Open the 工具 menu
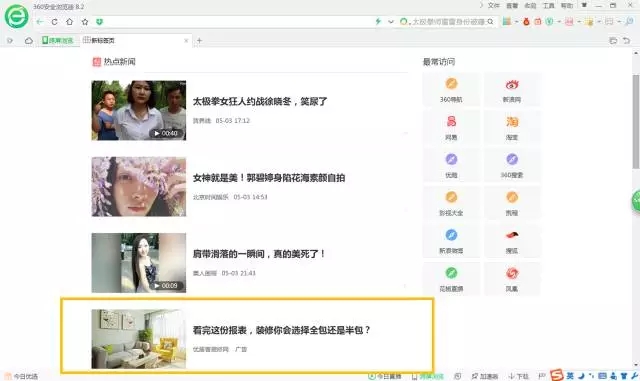This screenshot has height=381, width=640. click(x=549, y=5)
